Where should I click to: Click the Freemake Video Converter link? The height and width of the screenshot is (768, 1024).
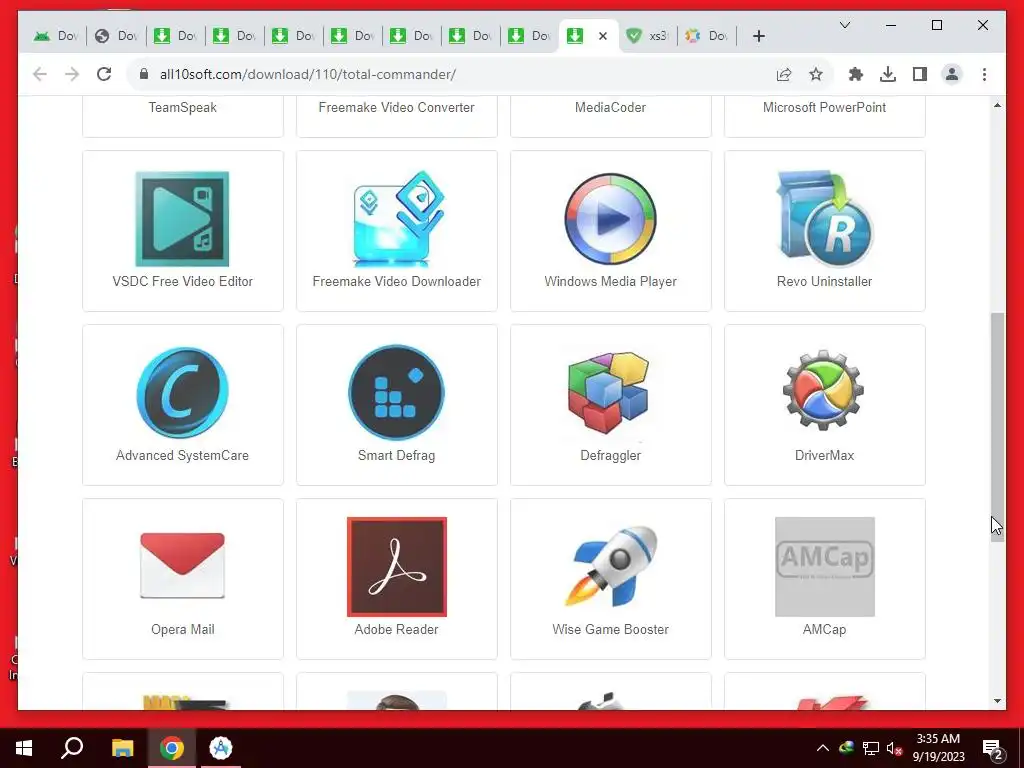(396, 107)
